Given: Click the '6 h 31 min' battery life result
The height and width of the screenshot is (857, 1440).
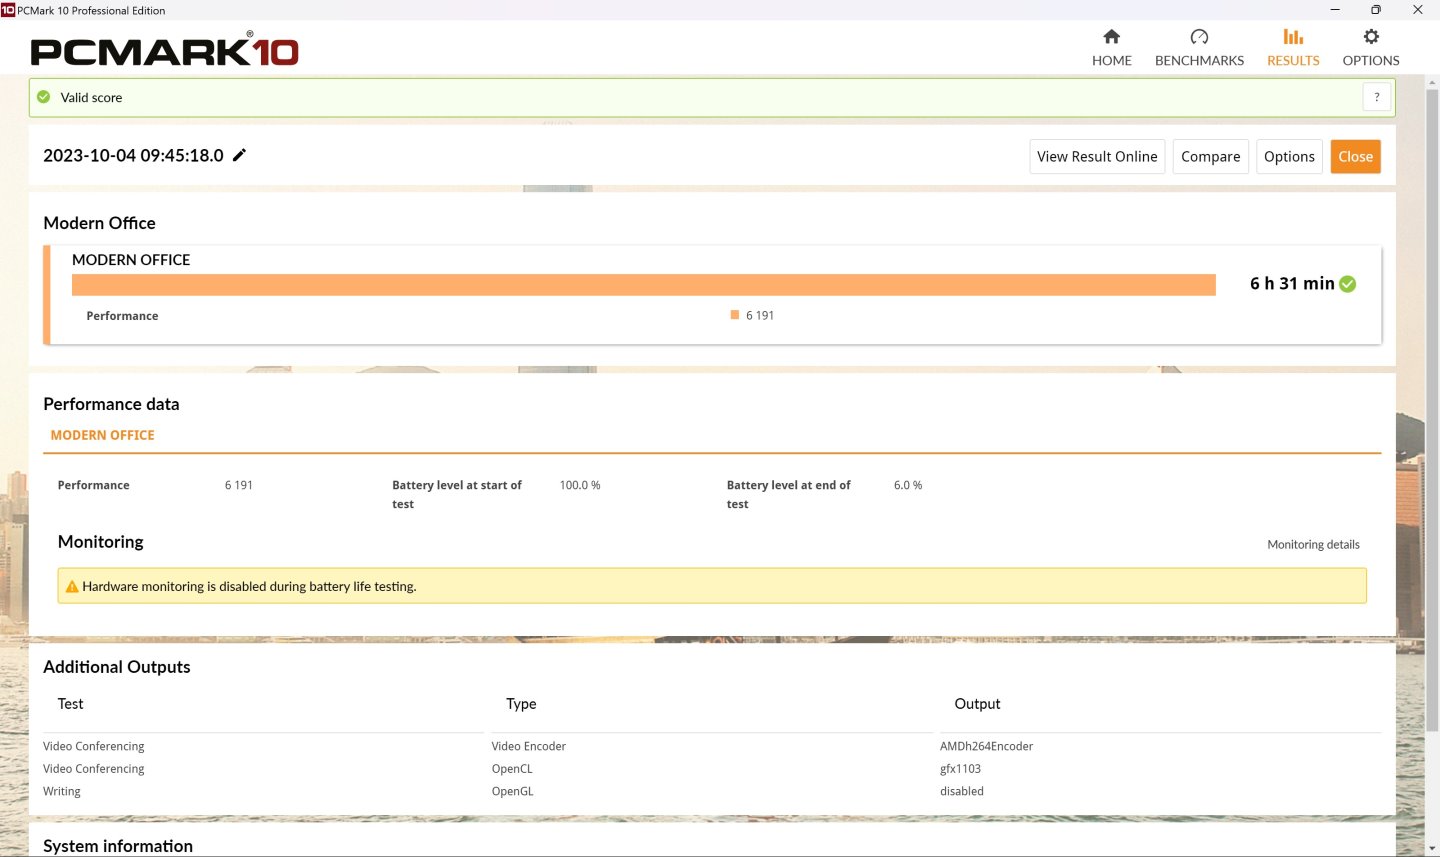Looking at the screenshot, I should click(1292, 284).
